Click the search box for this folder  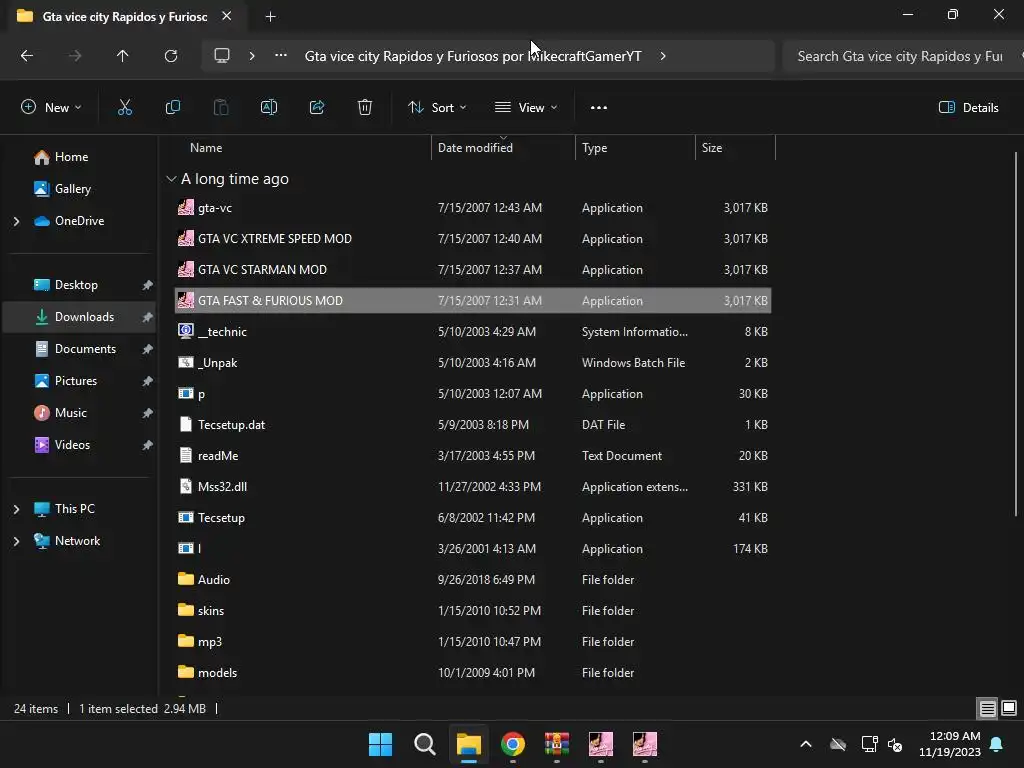[903, 56]
